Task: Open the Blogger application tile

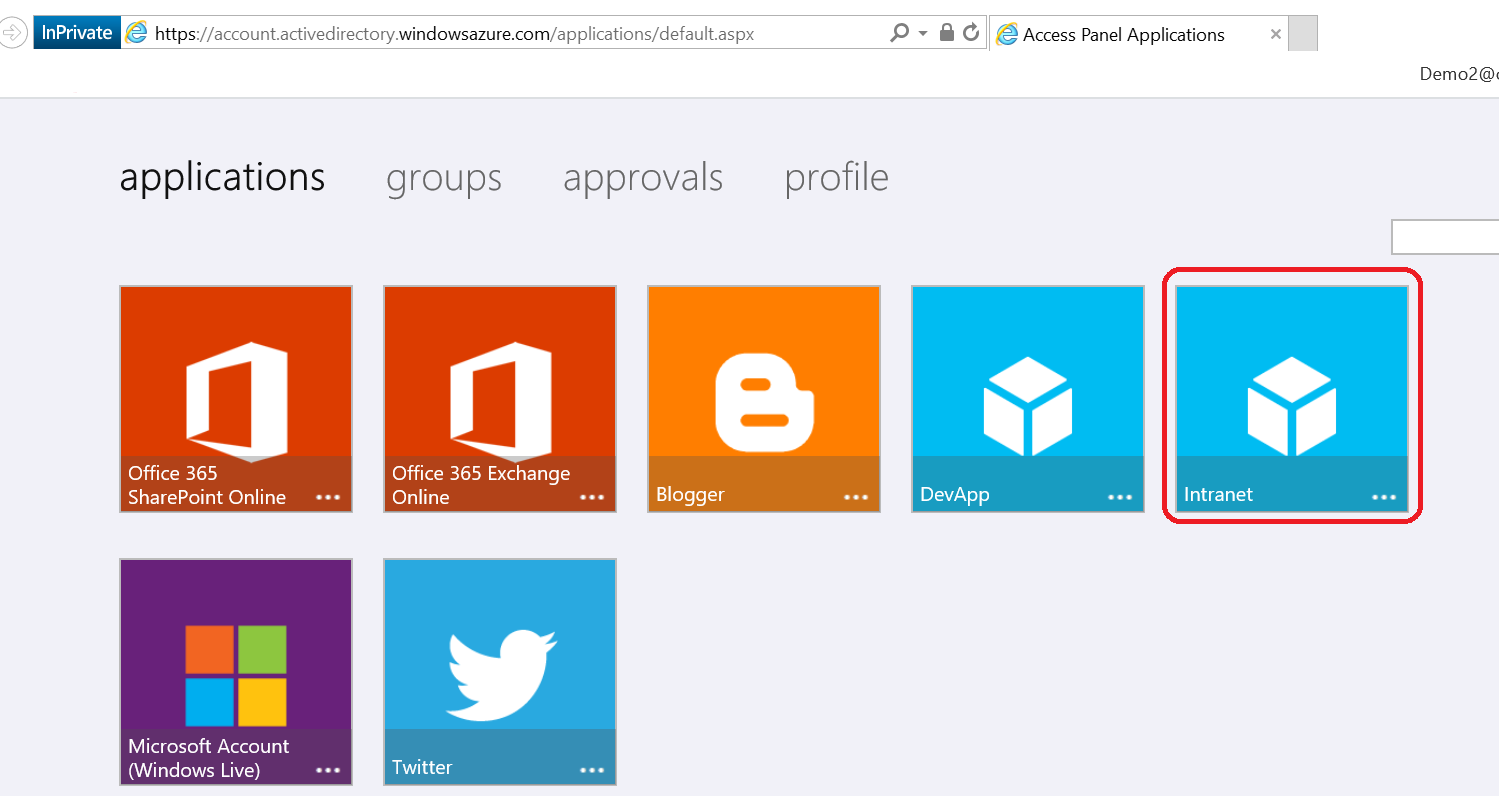Action: [x=763, y=380]
